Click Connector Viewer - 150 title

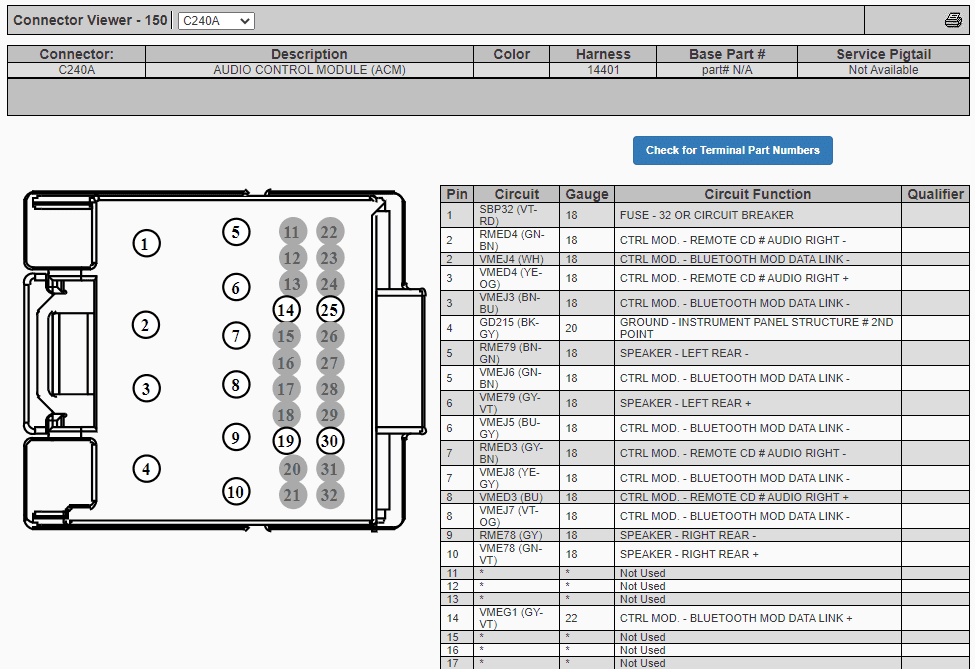click(90, 21)
